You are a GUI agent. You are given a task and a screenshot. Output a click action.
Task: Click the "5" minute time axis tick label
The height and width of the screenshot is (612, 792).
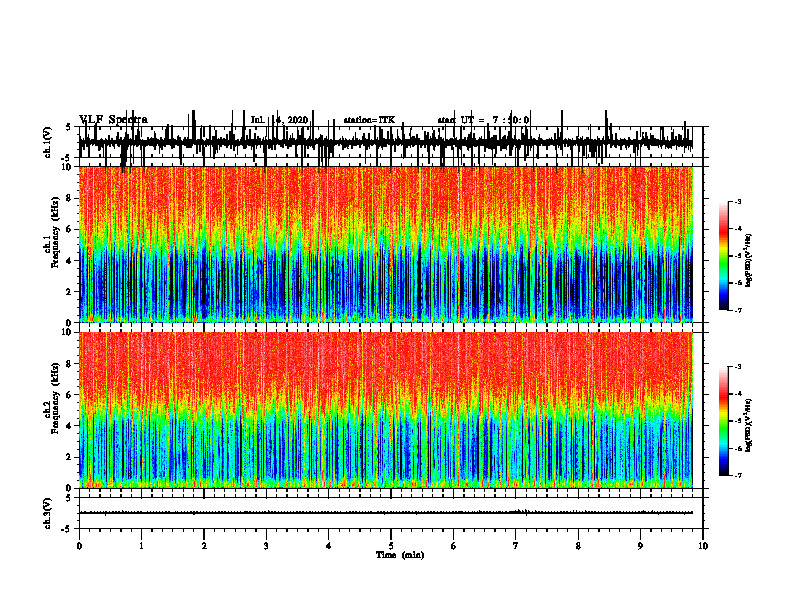tap(391, 546)
